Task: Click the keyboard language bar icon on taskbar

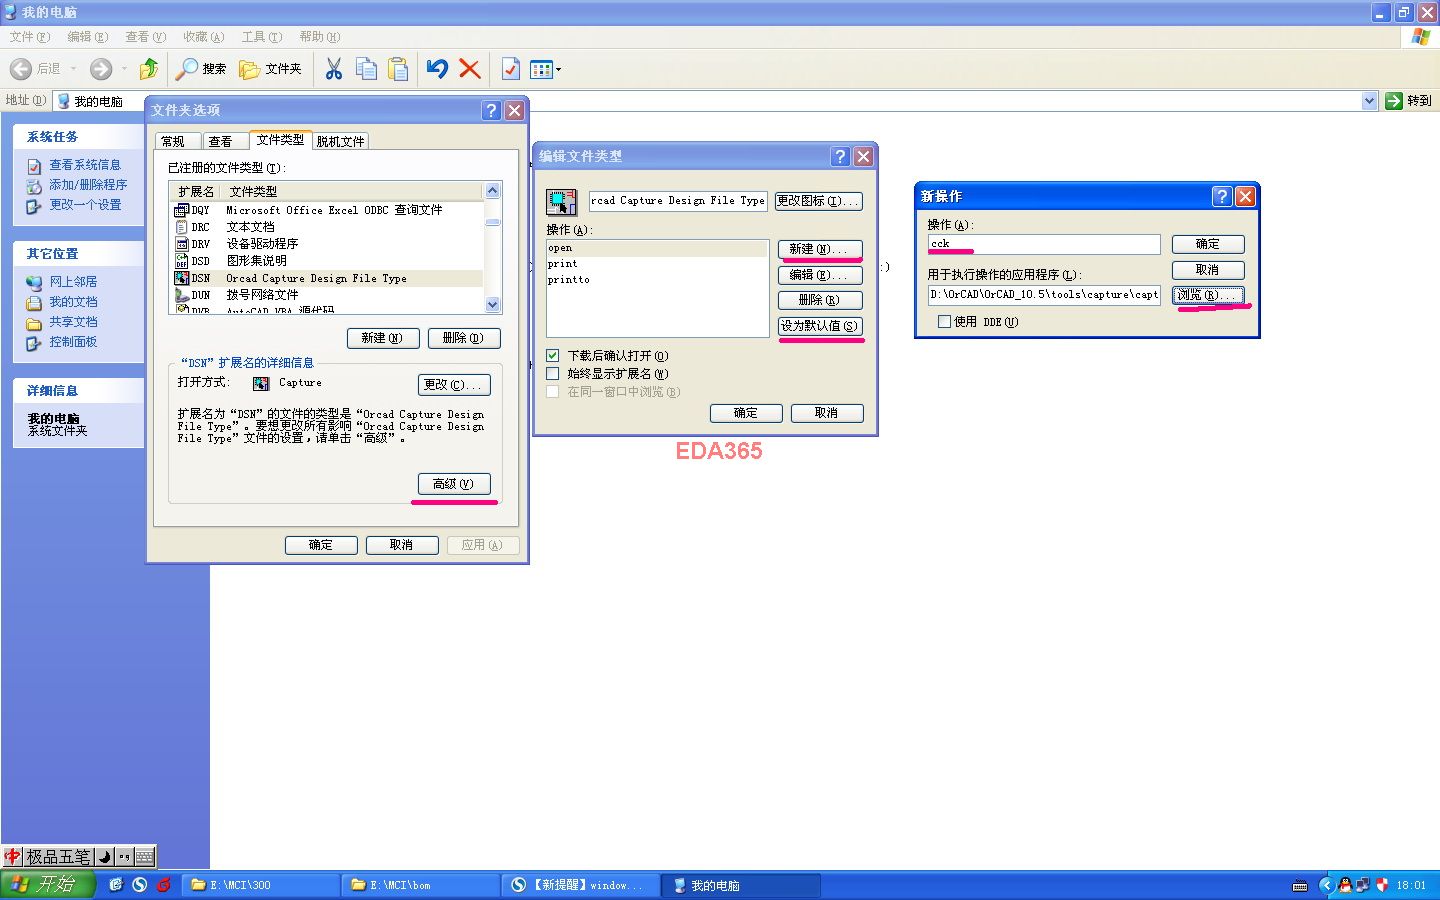Action: pos(1300,886)
